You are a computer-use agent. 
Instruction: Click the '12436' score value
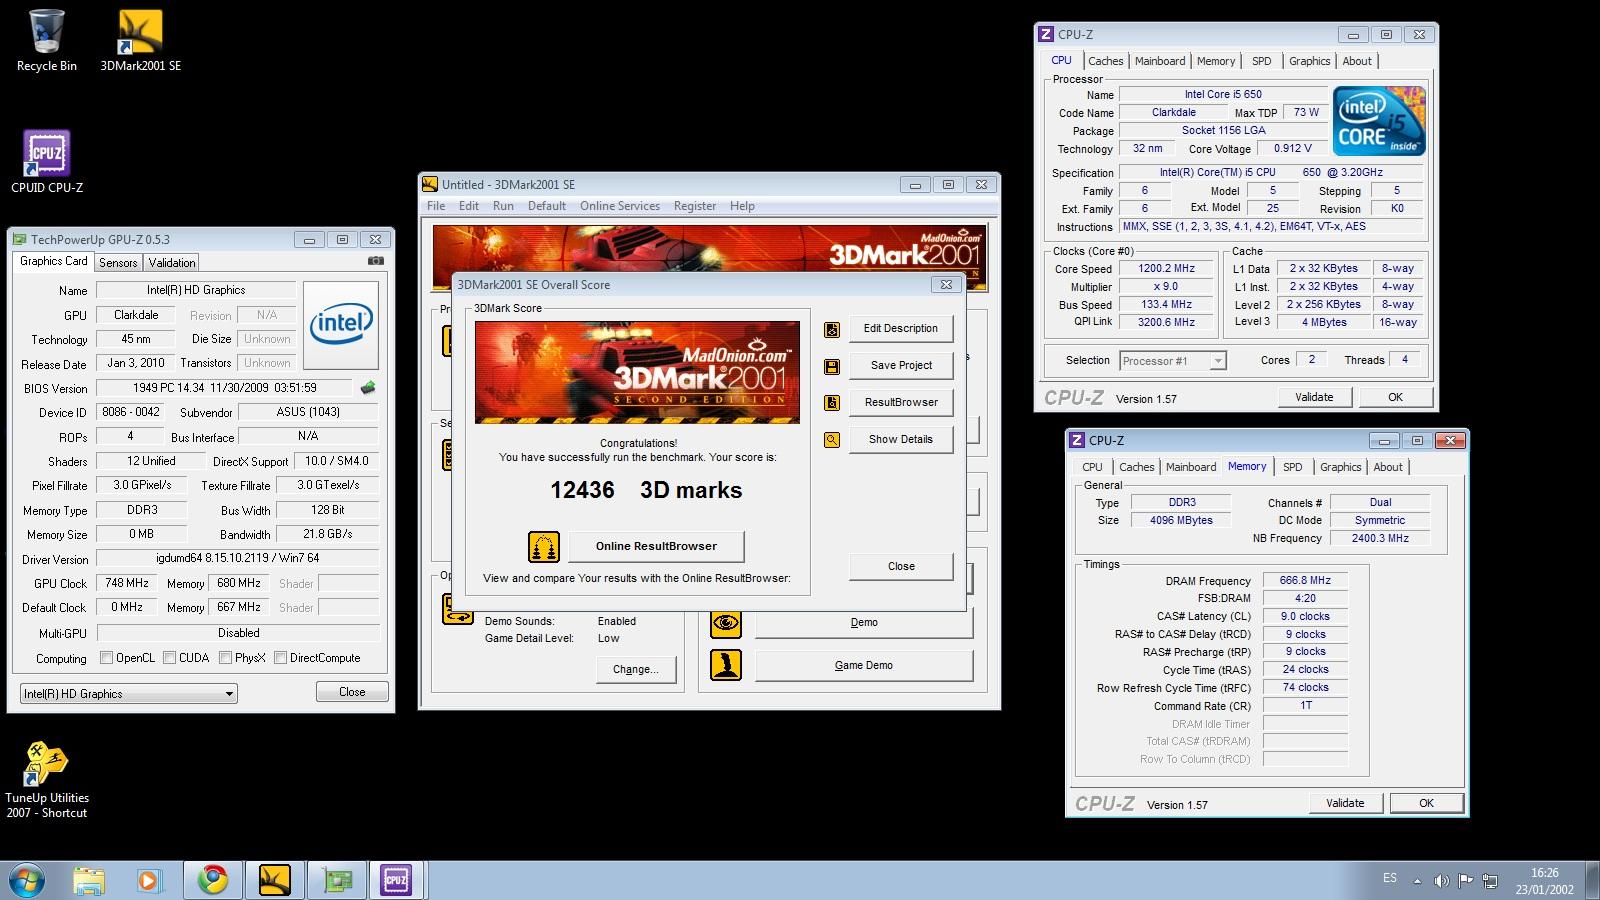tap(583, 490)
